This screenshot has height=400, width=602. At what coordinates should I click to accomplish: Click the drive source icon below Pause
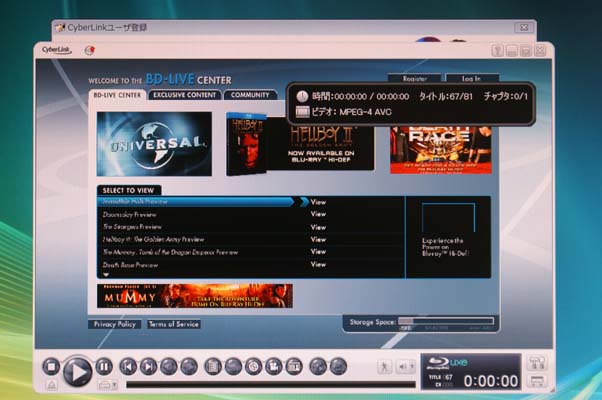[104, 385]
